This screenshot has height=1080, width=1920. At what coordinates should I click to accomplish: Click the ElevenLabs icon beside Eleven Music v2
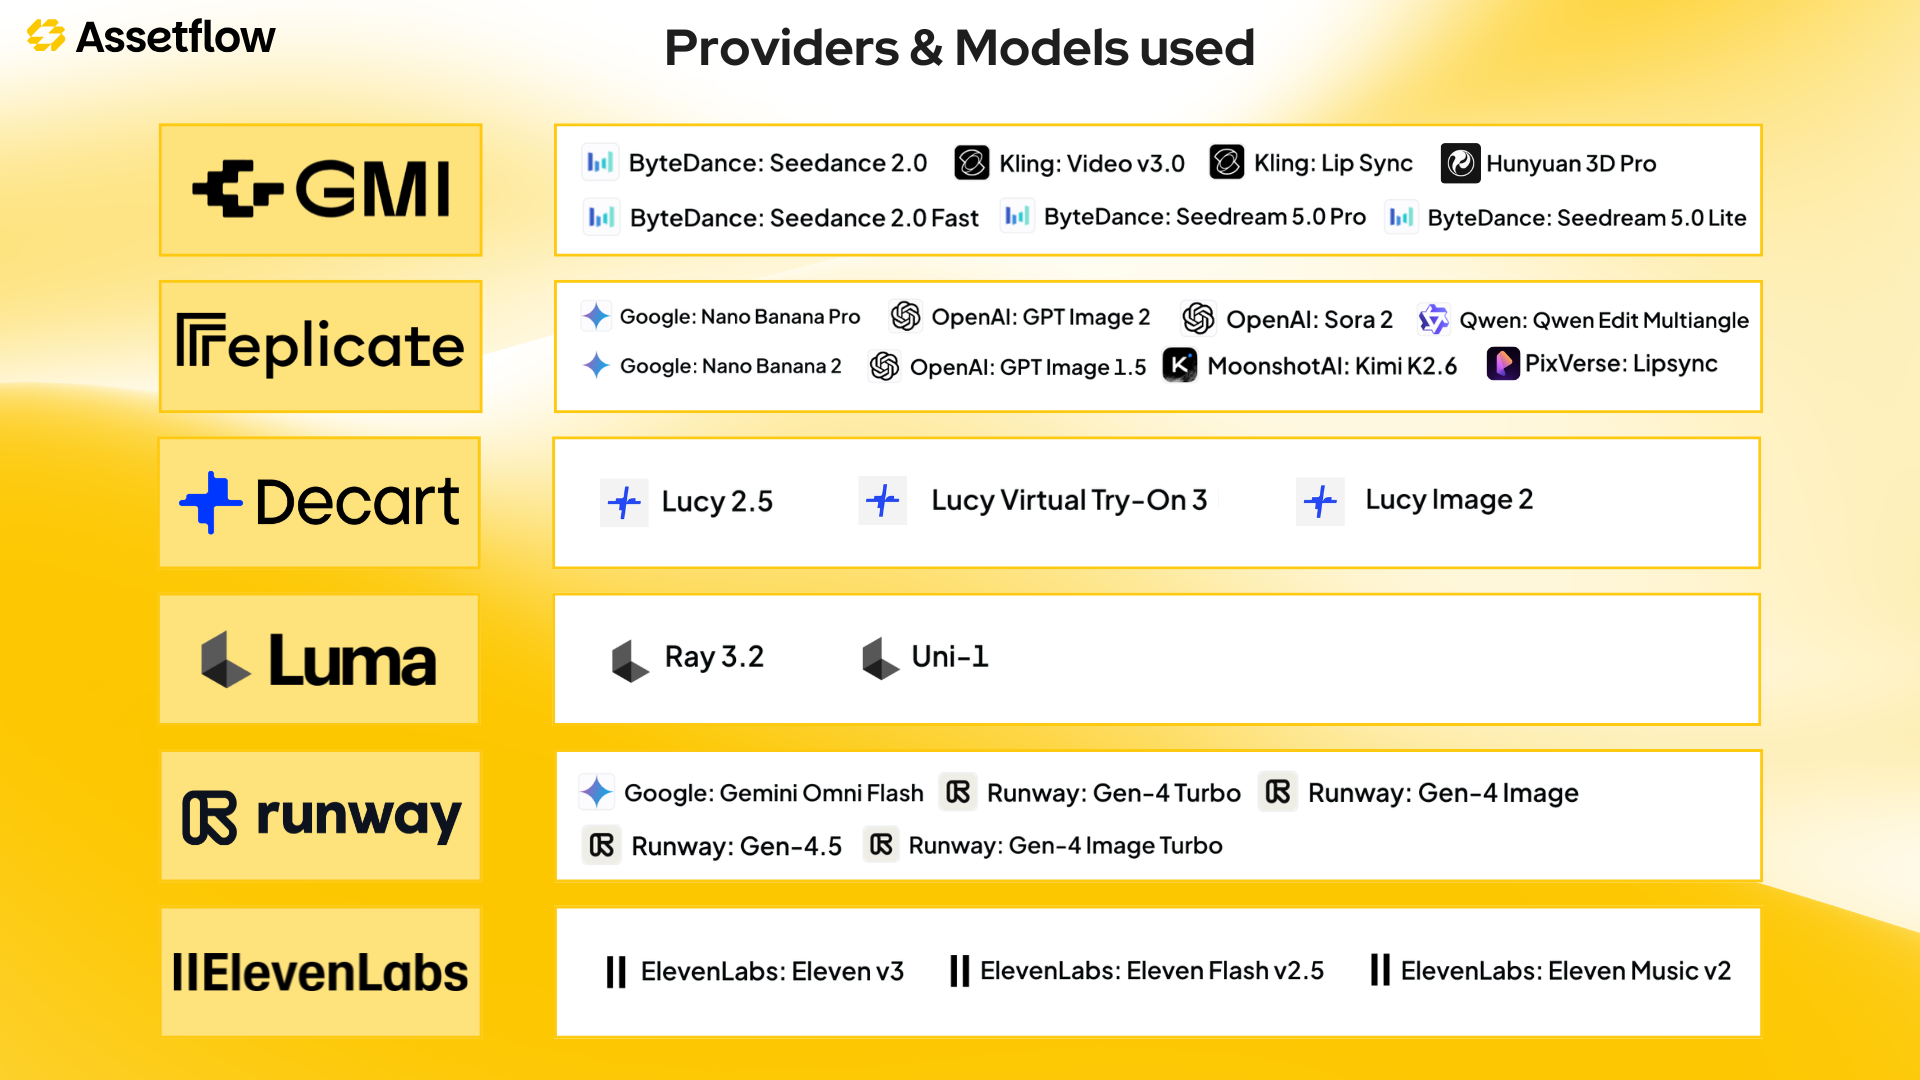(x=1380, y=970)
